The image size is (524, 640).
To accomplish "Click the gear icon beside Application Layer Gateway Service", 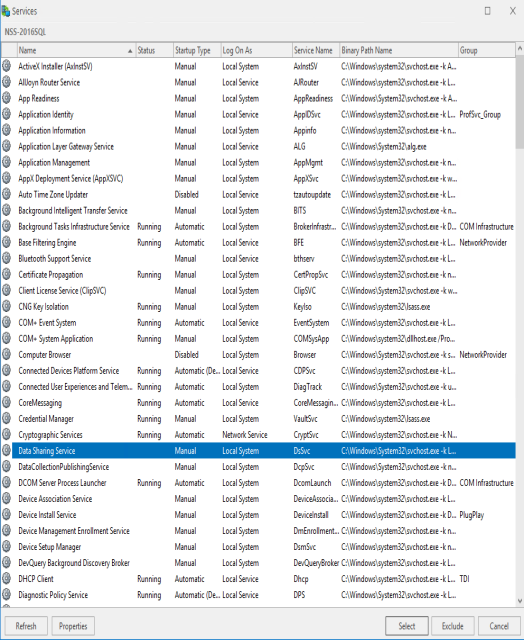I will coord(7,146).
